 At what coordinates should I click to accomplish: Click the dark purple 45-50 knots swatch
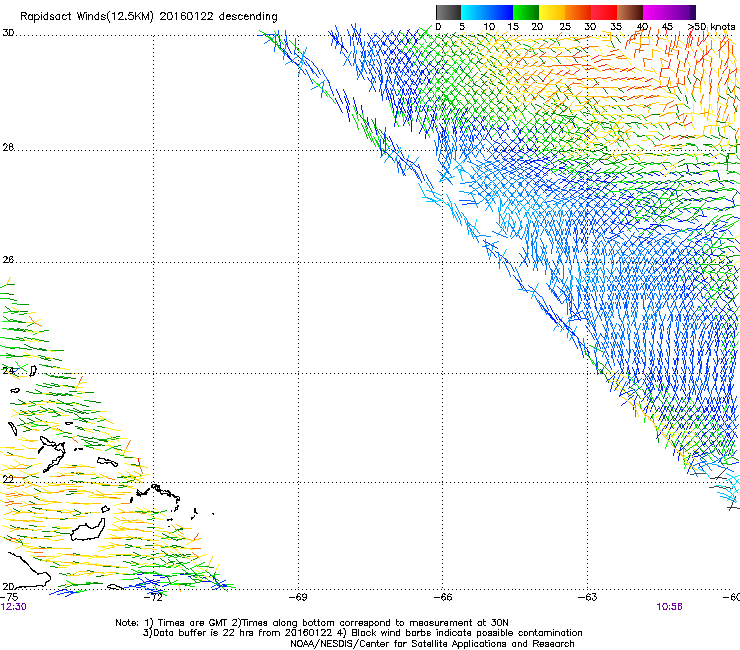(682, 12)
